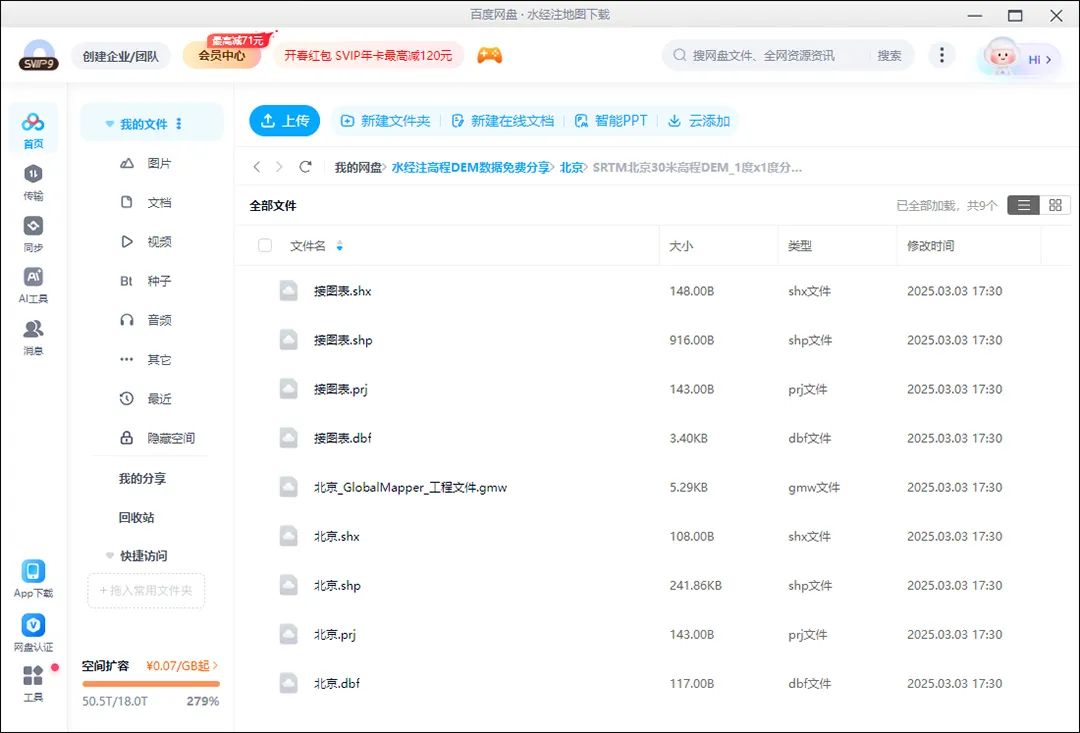Open the 视频 videos category
This screenshot has width=1080, height=733.
point(146,242)
